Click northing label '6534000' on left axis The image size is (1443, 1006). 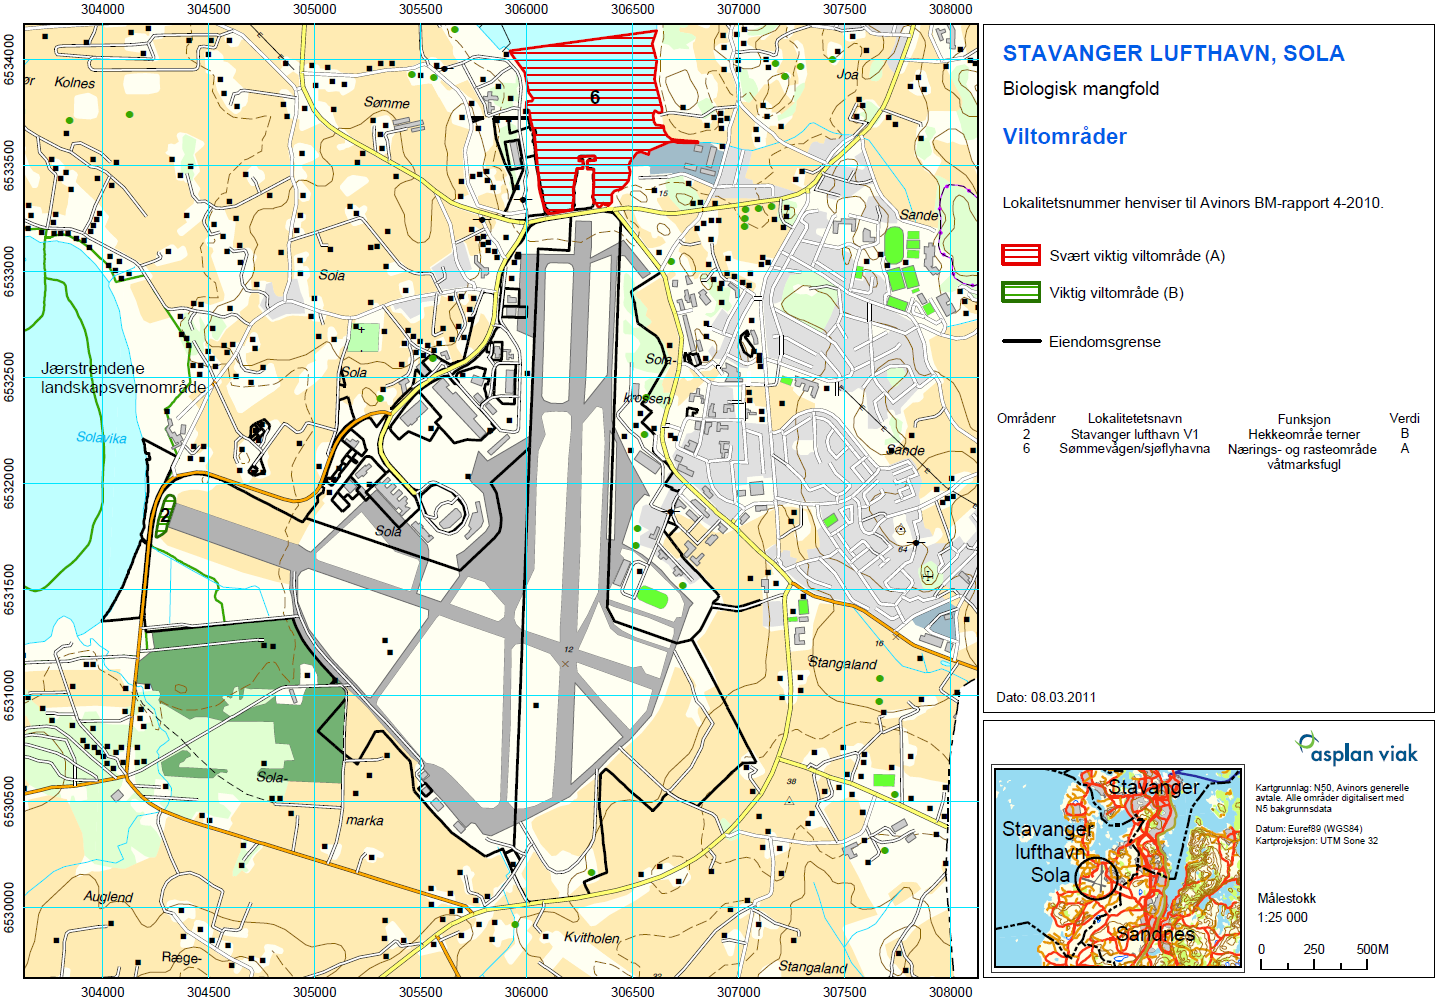pos(10,59)
